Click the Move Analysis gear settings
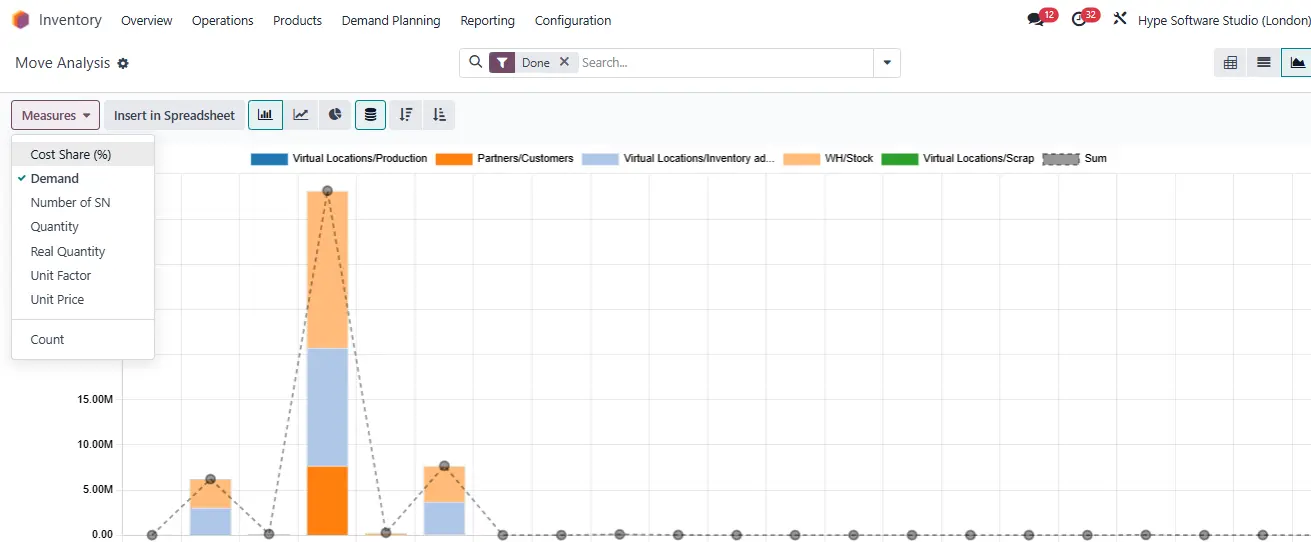 (123, 63)
